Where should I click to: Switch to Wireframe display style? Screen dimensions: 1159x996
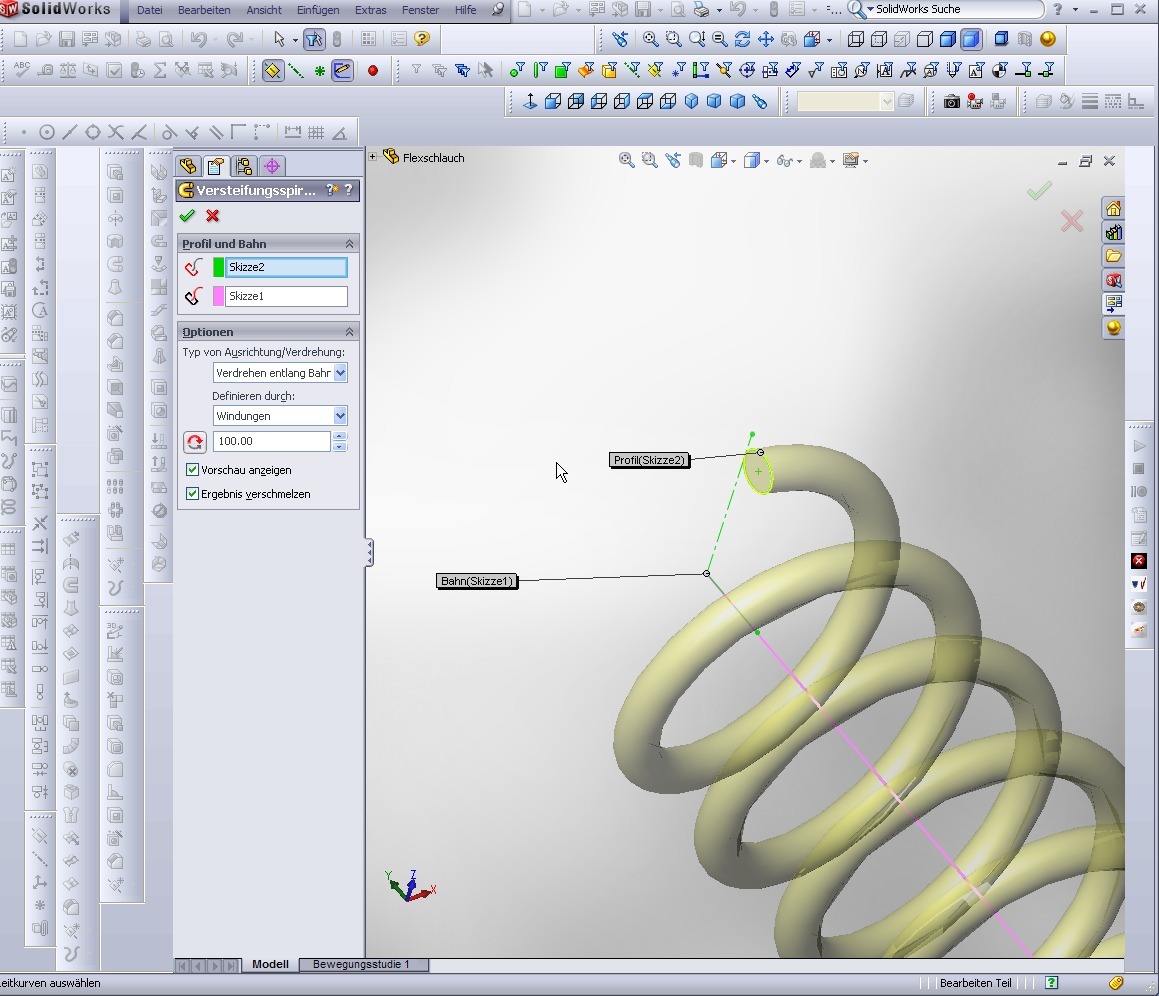click(856, 39)
